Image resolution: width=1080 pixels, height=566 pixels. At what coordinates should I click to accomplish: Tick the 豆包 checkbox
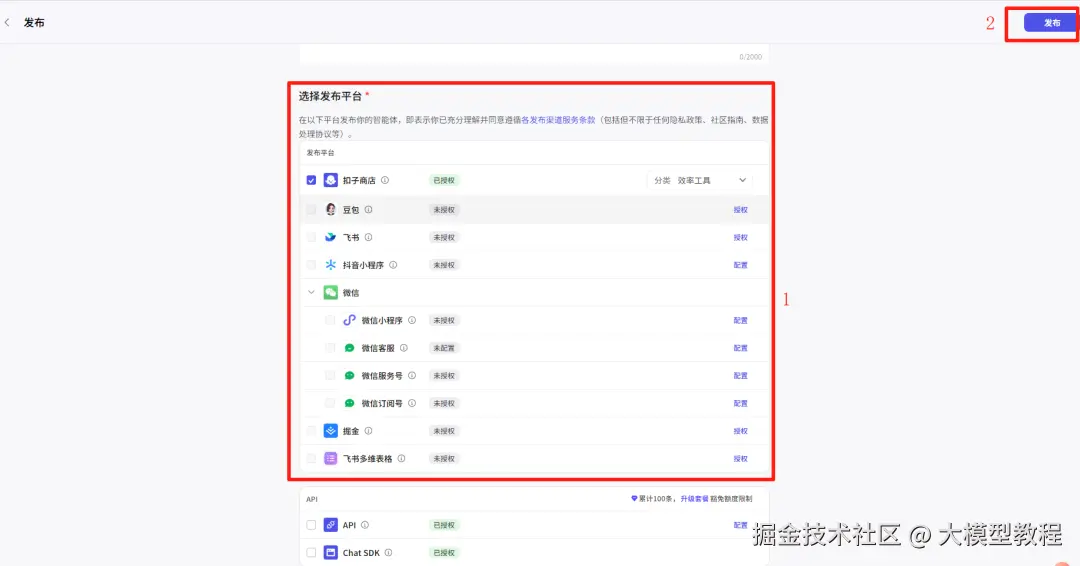(x=311, y=209)
